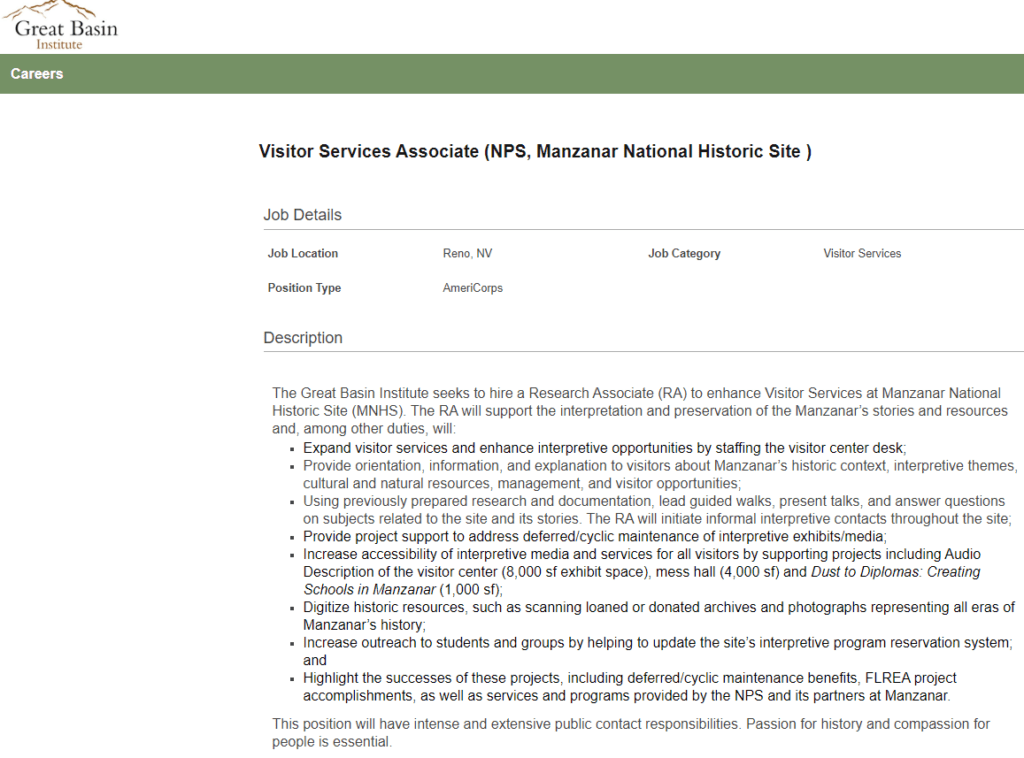Click the intro paragraph about Research Associate
Screen dimensions: 1024x758
(x=640, y=411)
